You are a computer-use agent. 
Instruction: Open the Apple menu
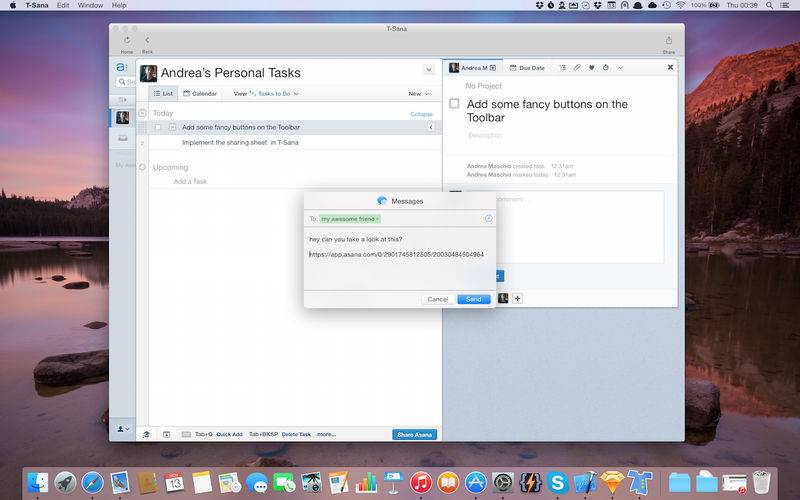13,5
